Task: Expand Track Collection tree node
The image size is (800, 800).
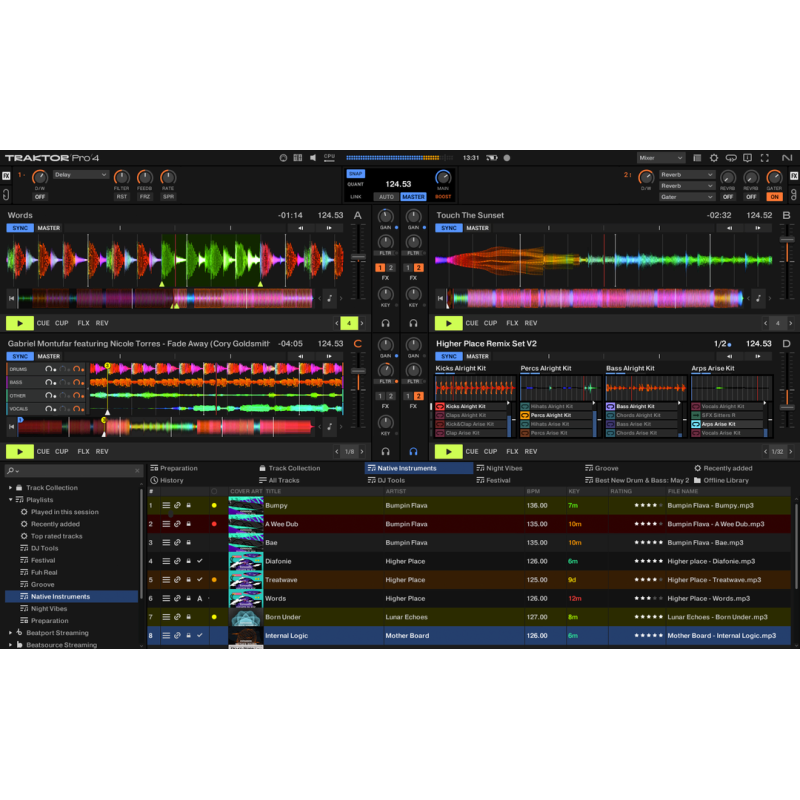Action: (10, 488)
